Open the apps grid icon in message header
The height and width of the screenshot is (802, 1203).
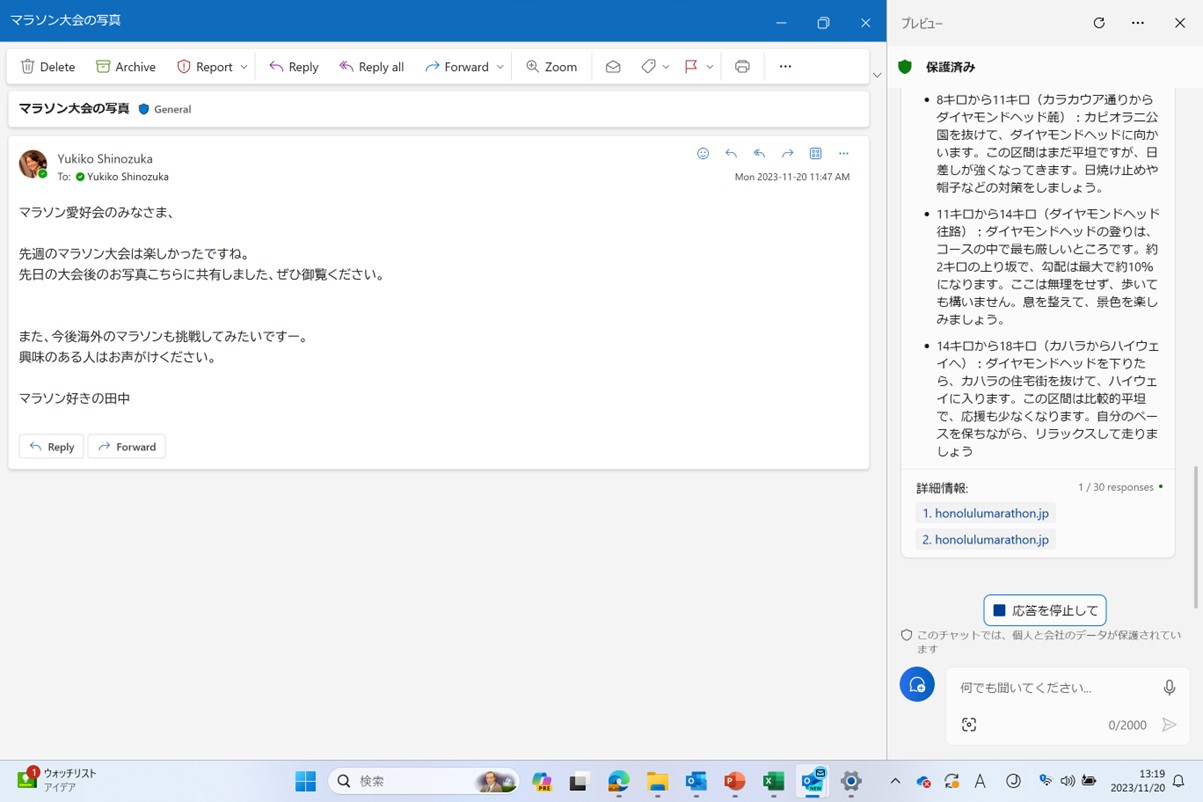click(x=815, y=154)
